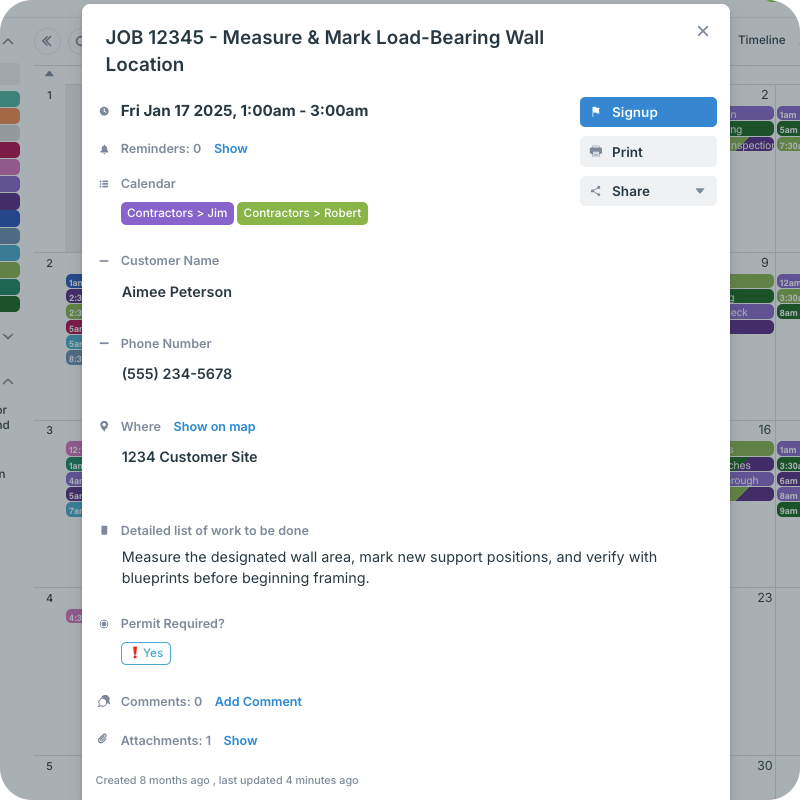Close the job details dialog
The image size is (800, 800).
tap(703, 31)
